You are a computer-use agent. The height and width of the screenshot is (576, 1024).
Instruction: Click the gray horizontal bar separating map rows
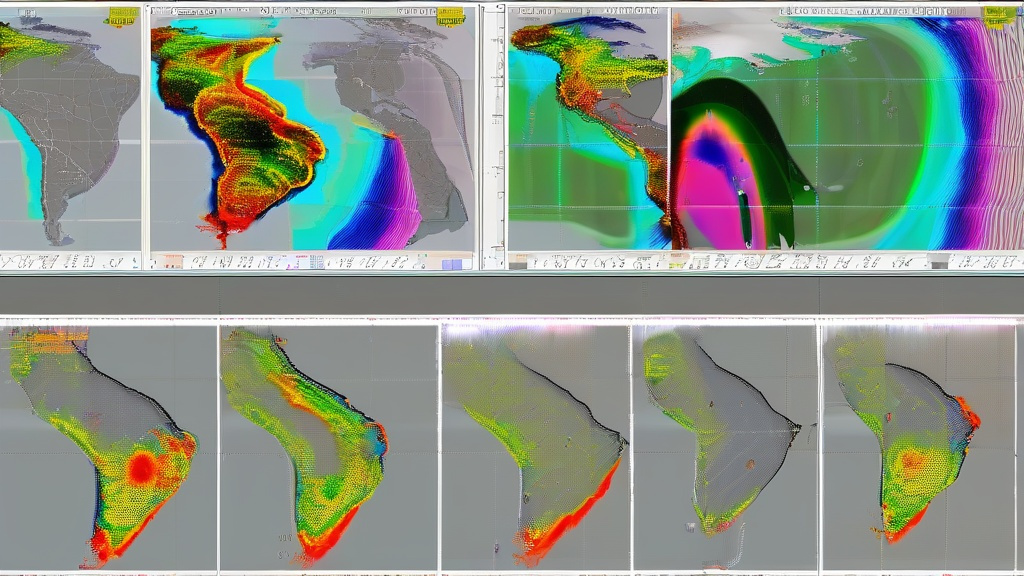click(x=512, y=295)
